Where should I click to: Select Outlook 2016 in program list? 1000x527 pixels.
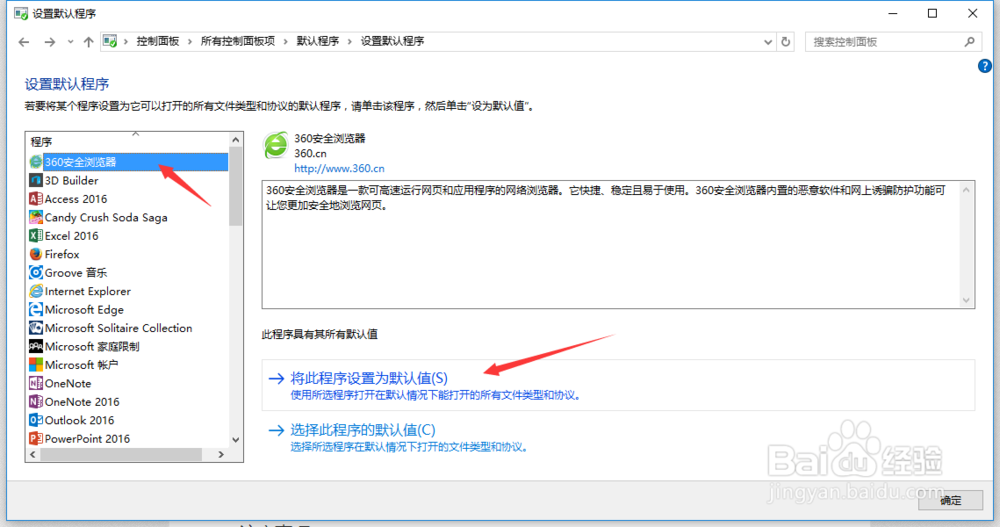(79, 420)
